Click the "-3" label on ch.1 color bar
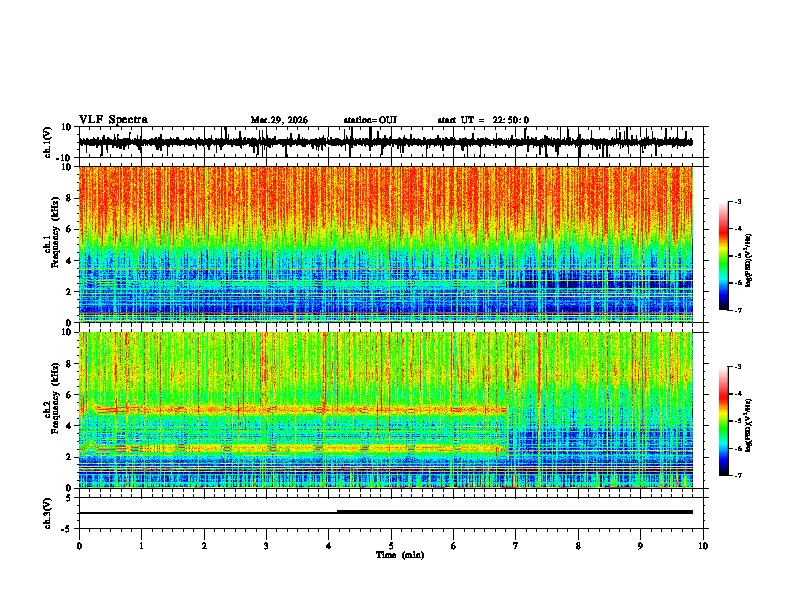792x612 pixels. coord(738,202)
